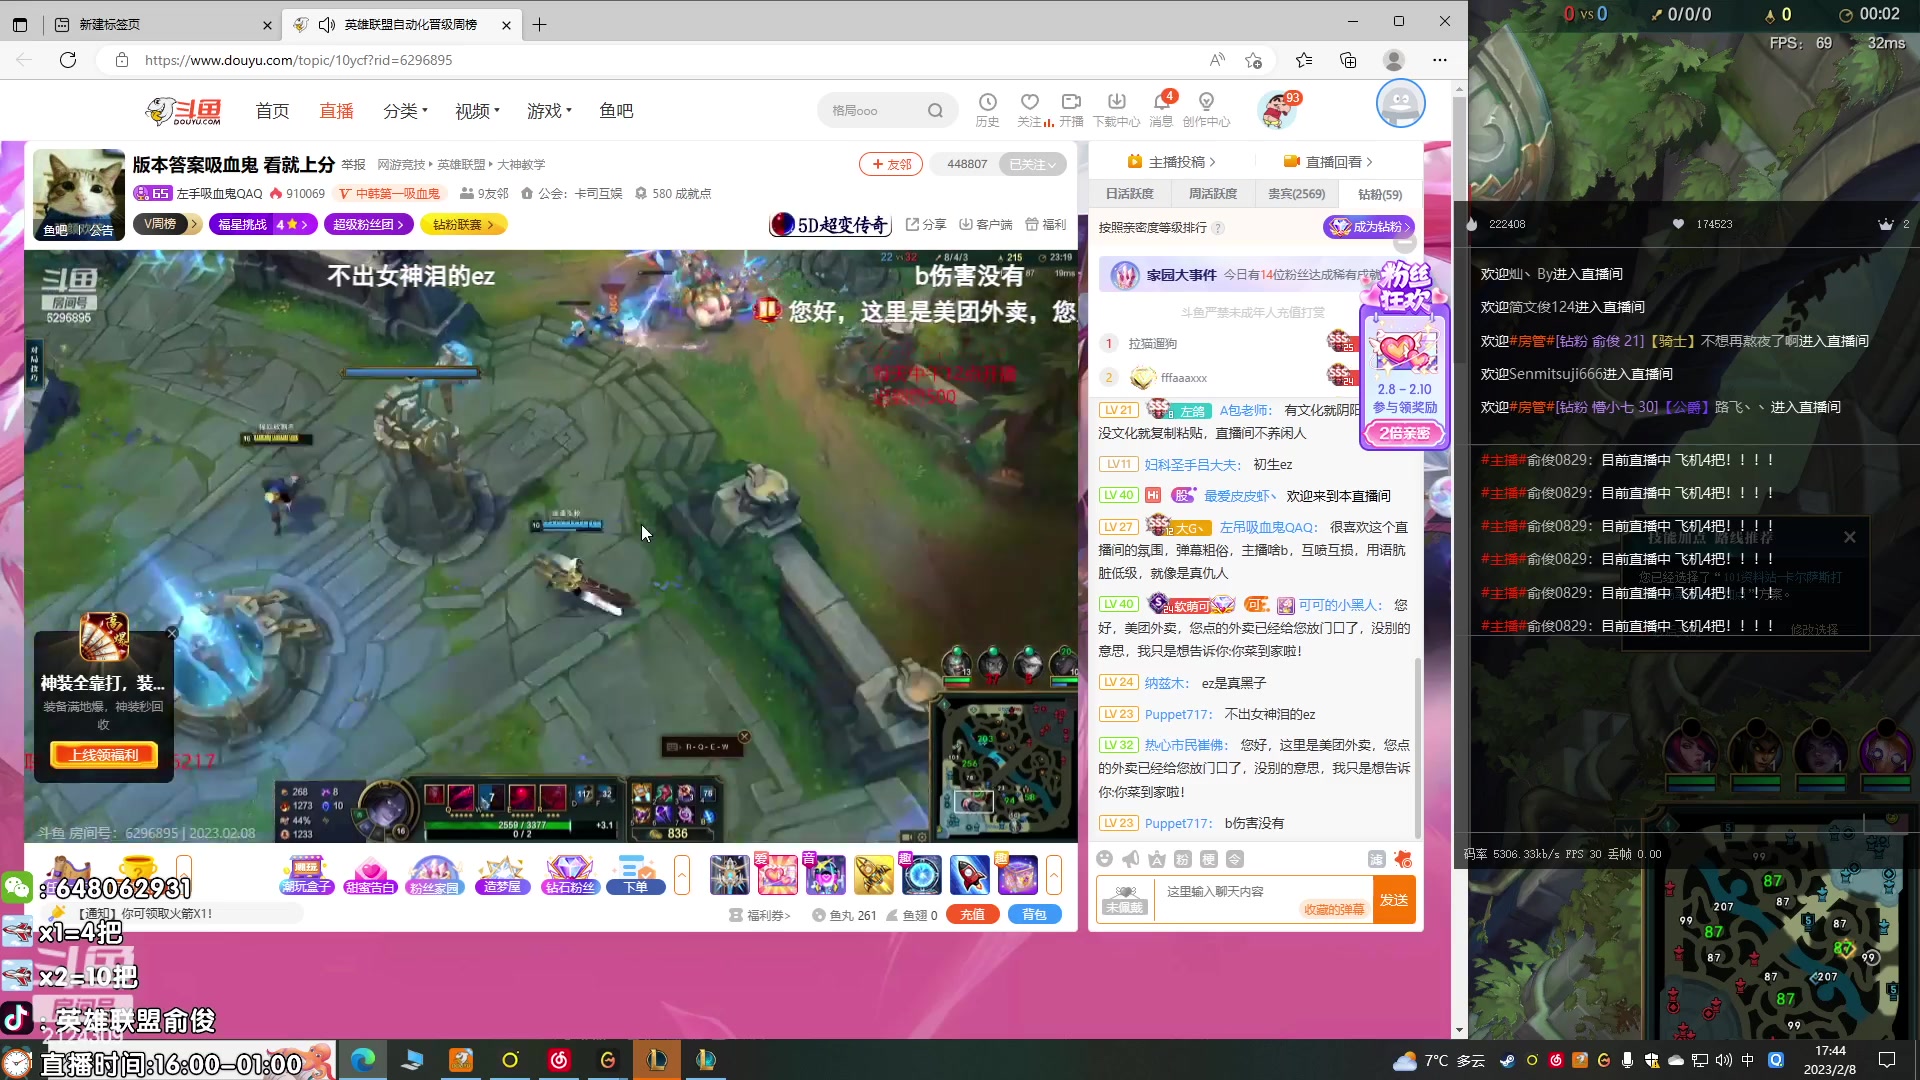Go to 鱼吧 nav item
1920x1080 pixels.
pyautogui.click(x=616, y=111)
